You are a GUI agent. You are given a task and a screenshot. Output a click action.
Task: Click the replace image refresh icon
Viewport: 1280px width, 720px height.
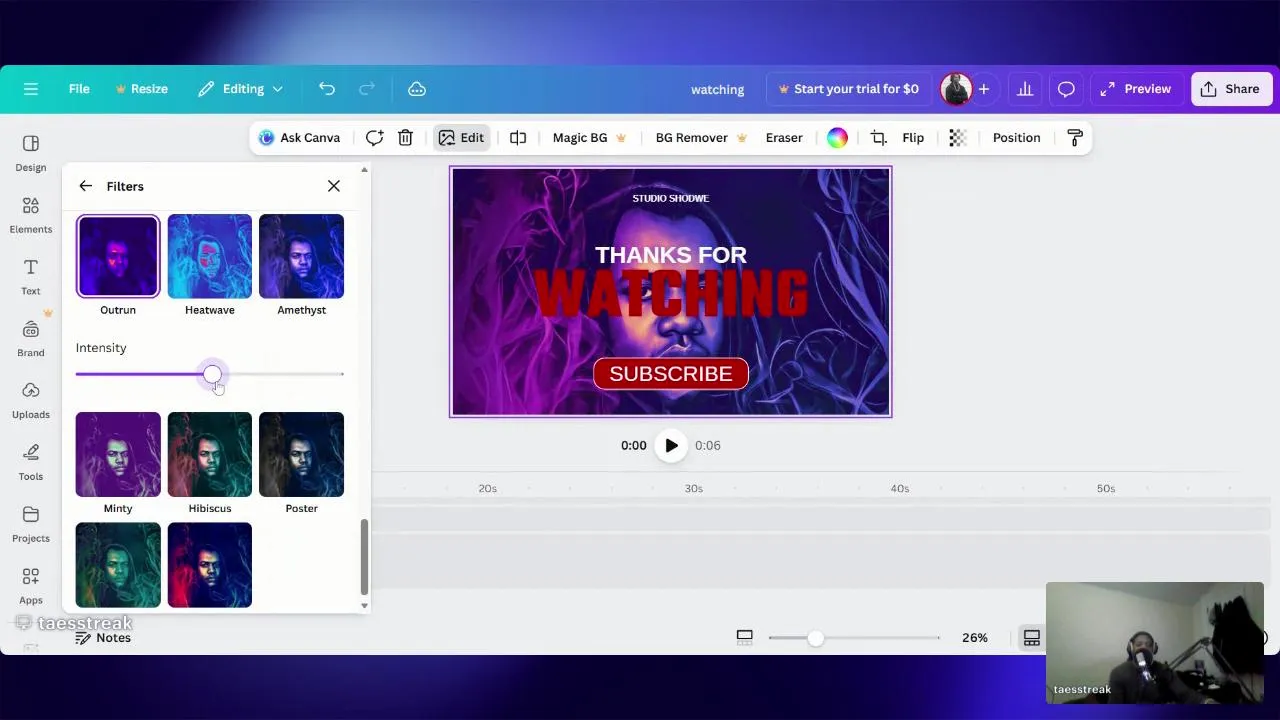pyautogui.click(x=374, y=138)
